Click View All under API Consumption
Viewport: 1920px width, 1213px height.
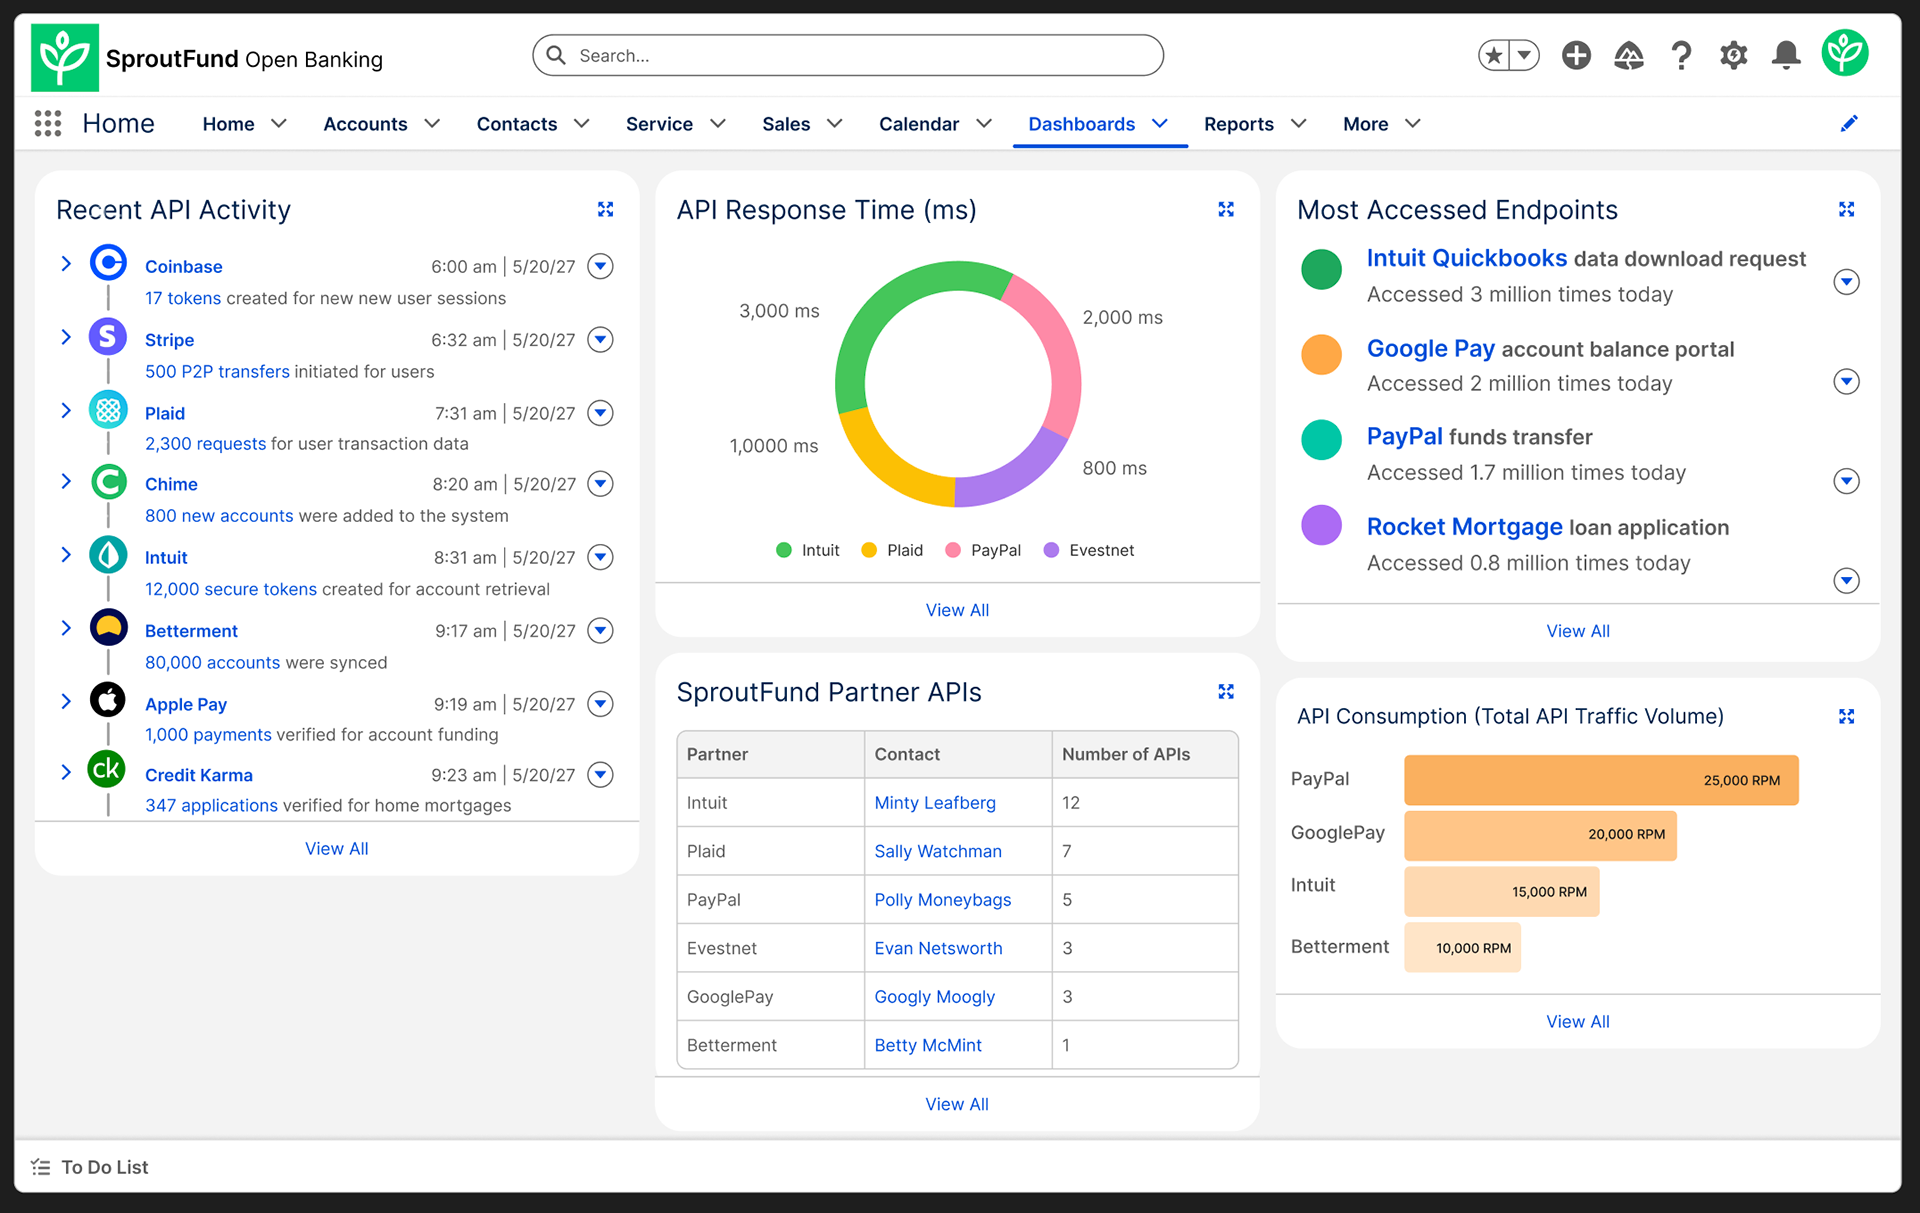1578,1021
